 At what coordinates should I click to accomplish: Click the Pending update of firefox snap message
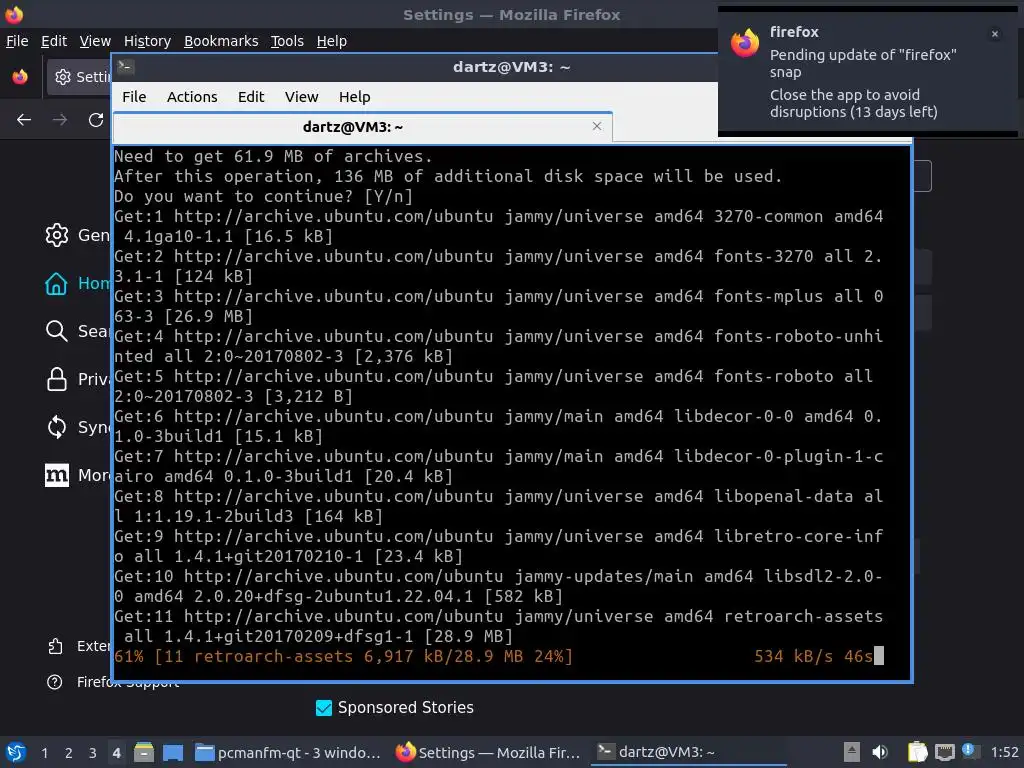click(x=863, y=63)
